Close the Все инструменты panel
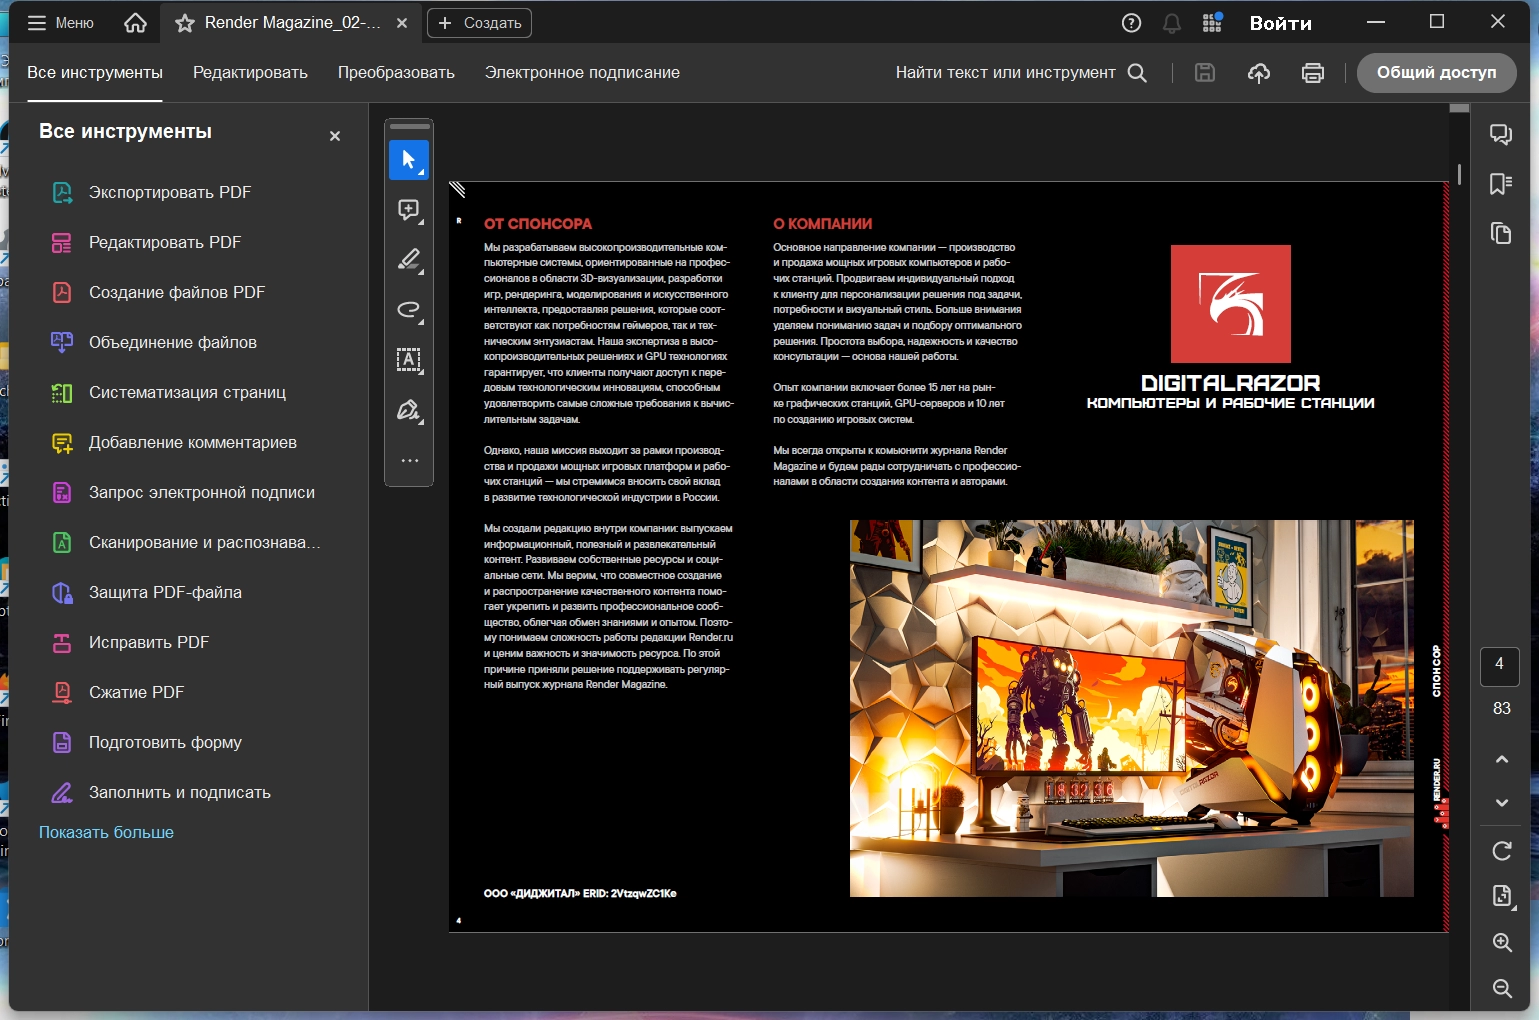Image resolution: width=1539 pixels, height=1020 pixels. point(335,136)
